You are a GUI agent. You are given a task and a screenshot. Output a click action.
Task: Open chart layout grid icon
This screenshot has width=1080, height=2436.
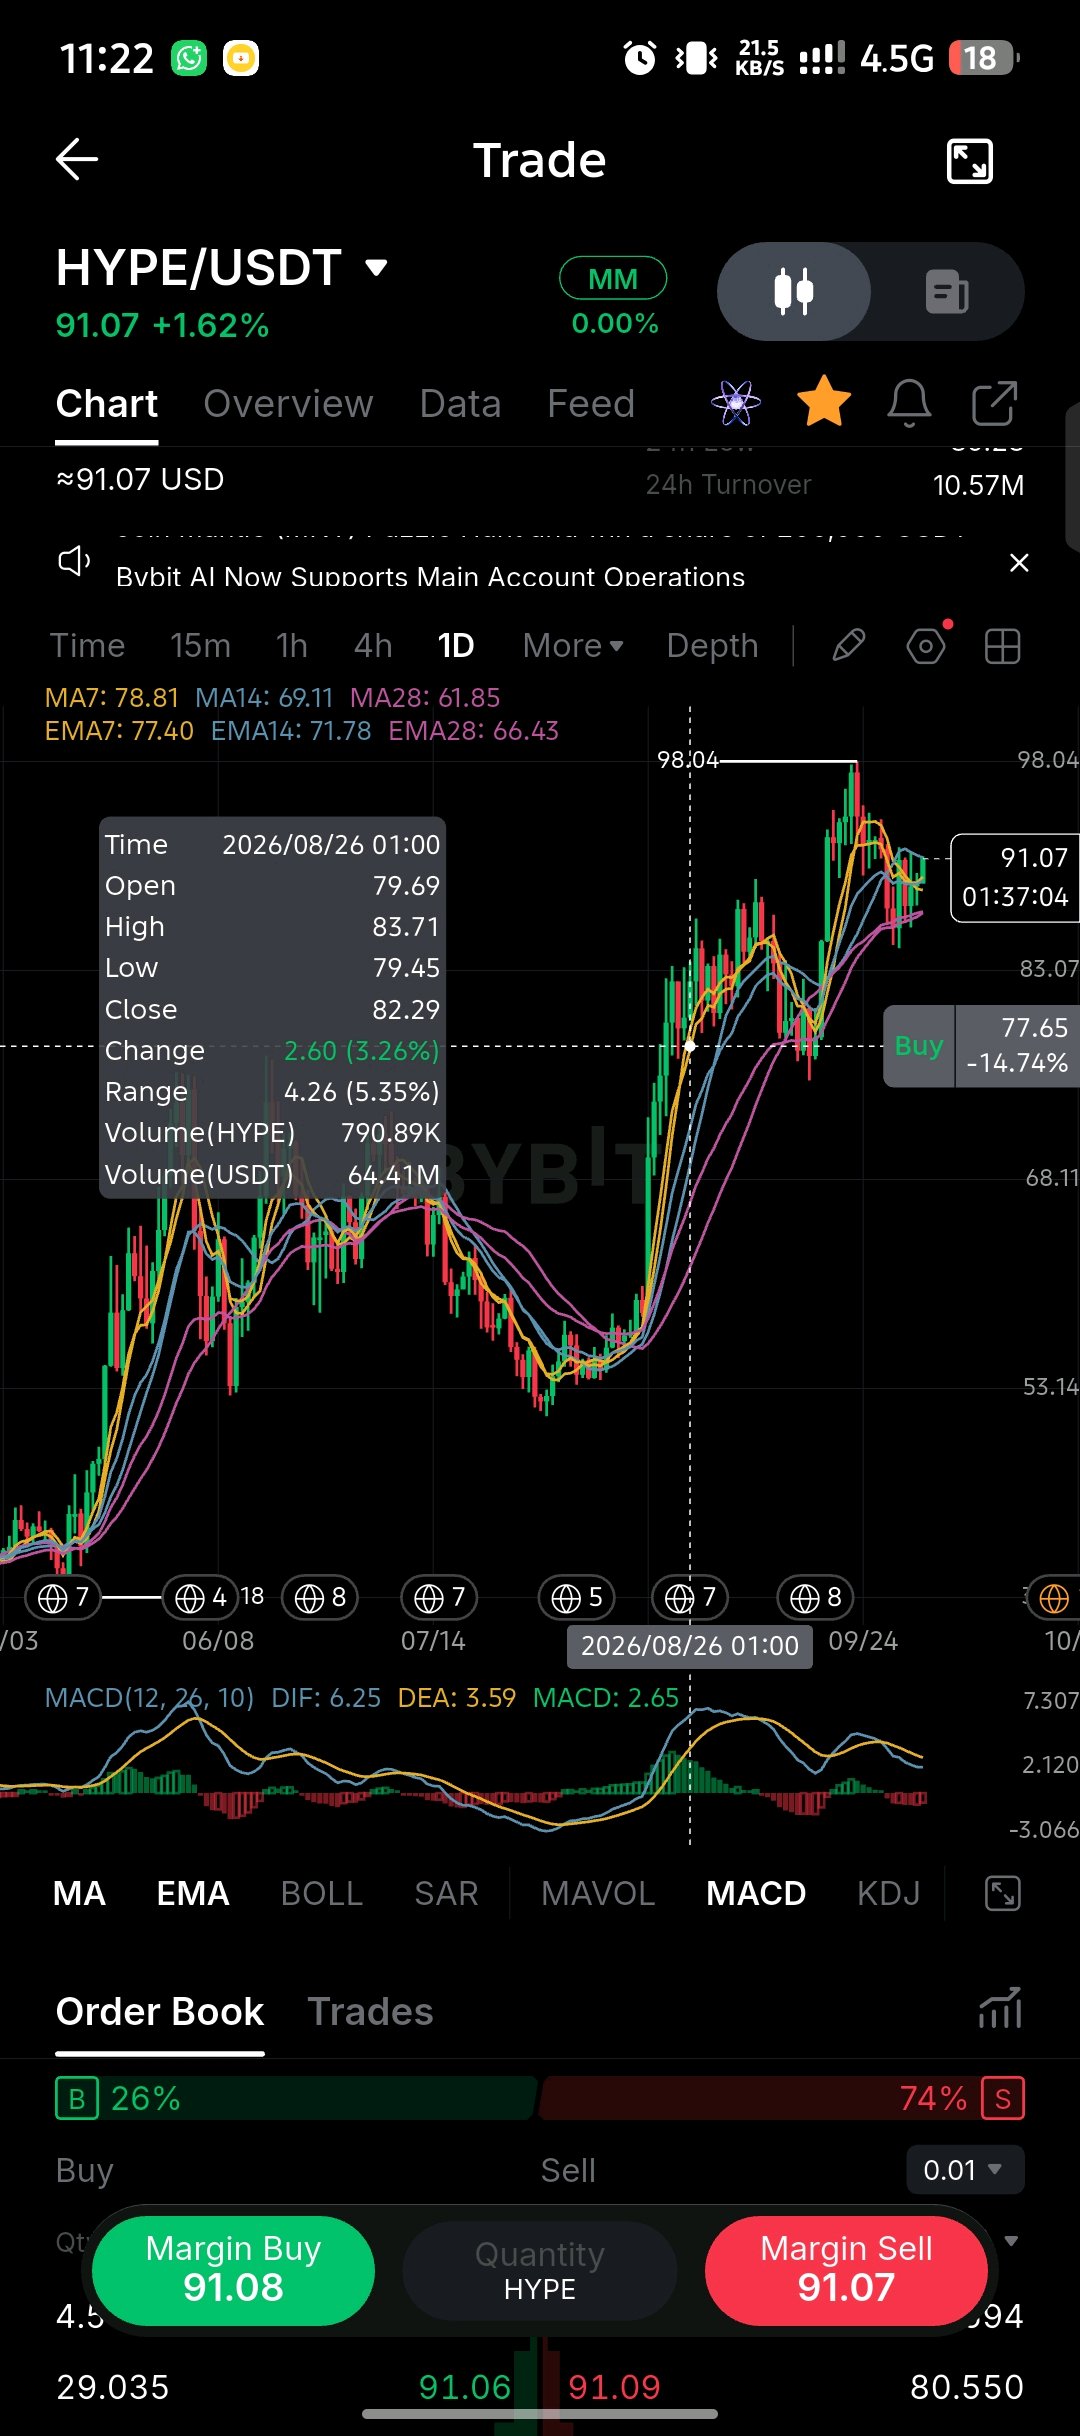(x=1002, y=646)
